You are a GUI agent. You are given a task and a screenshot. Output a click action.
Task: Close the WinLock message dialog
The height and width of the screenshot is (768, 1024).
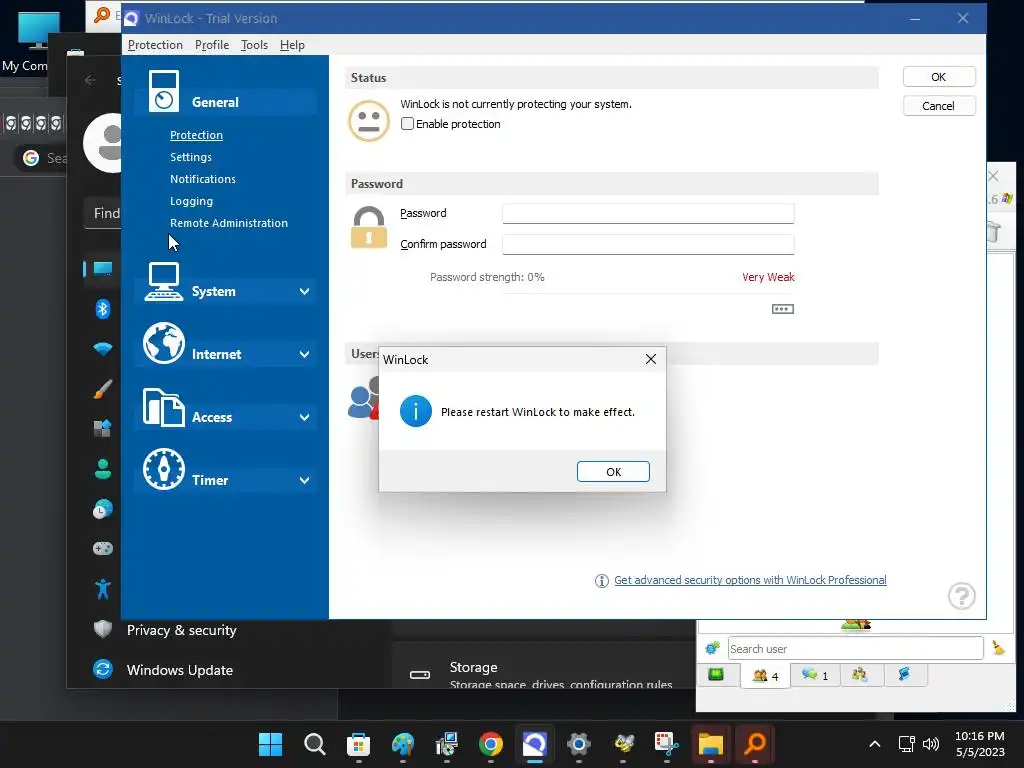650,359
